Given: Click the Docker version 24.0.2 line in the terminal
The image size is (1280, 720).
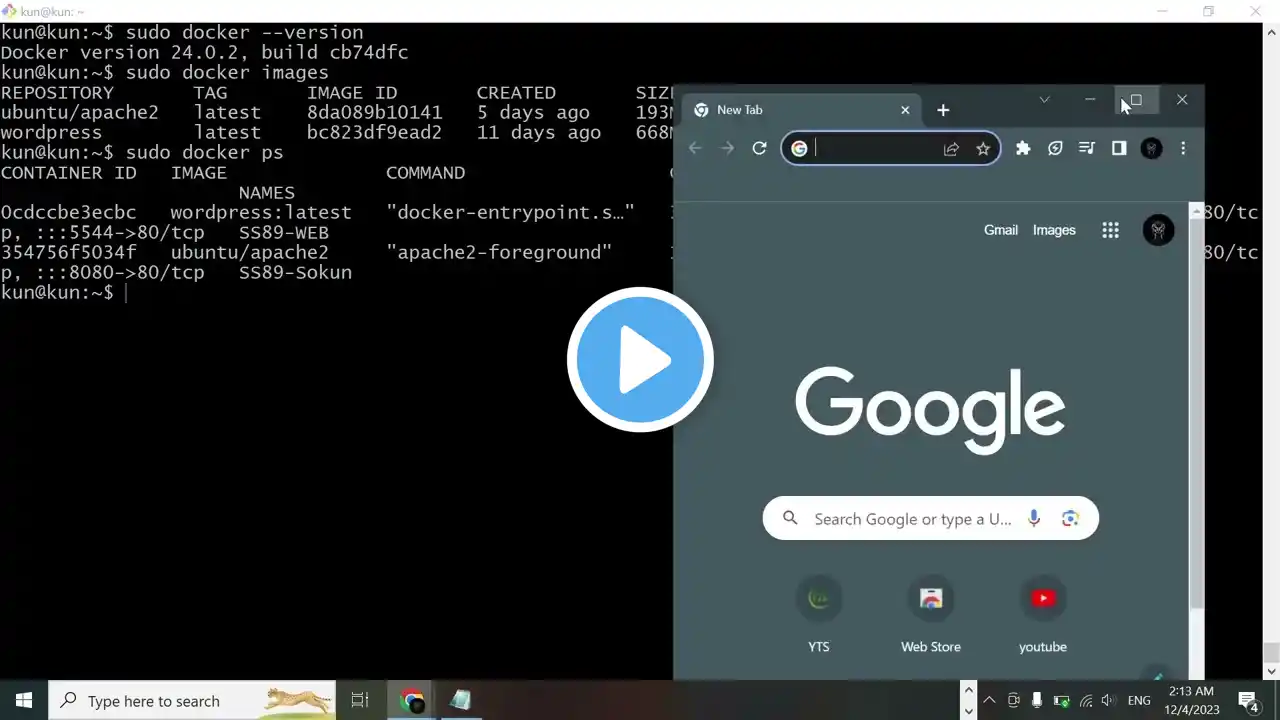Looking at the screenshot, I should pyautogui.click(x=204, y=53).
